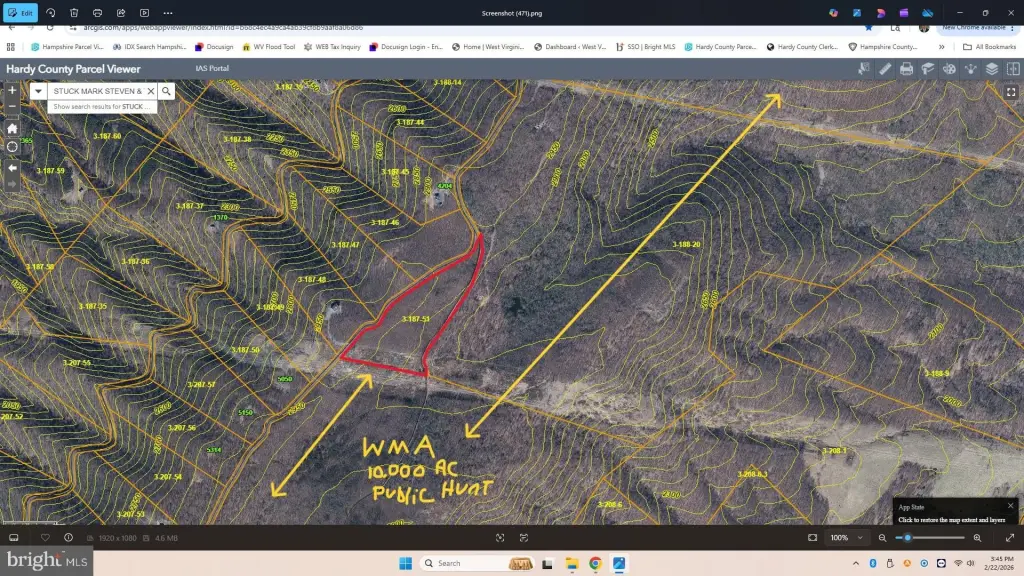Open the Draw palette tool
1024x576 pixels.
click(949, 69)
